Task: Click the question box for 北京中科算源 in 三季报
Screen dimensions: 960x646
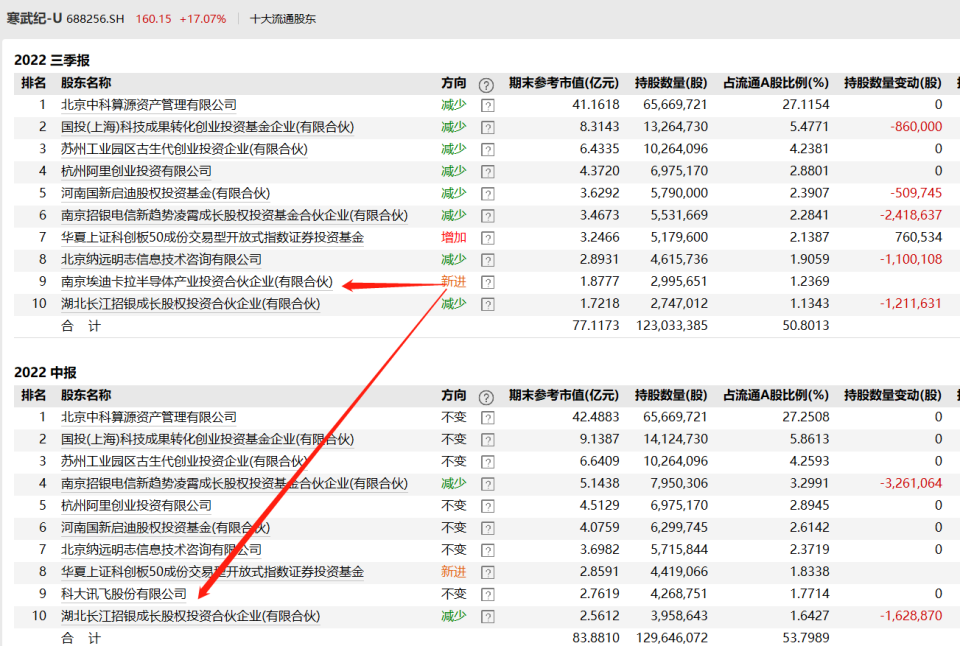Action: coord(488,105)
